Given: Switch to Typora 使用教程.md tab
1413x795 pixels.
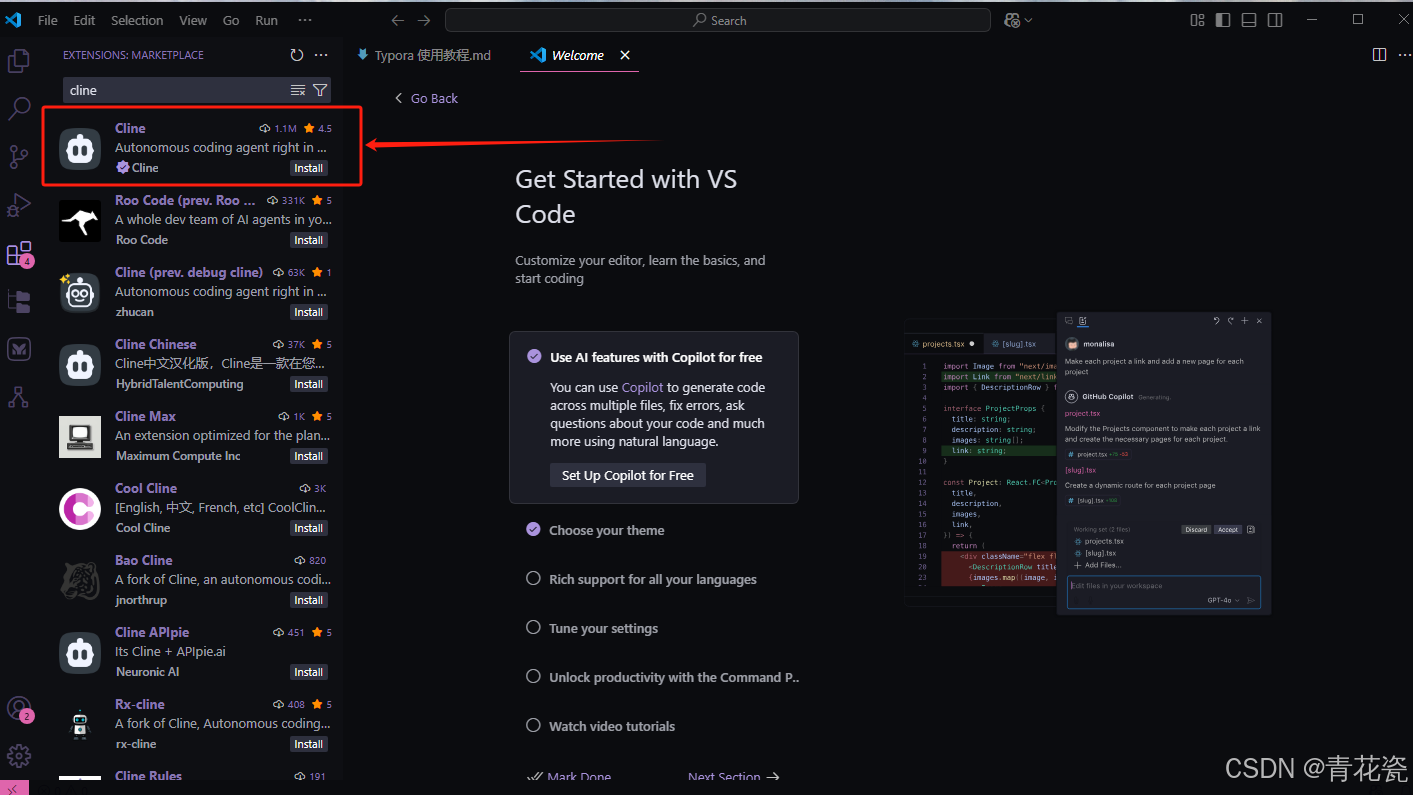Looking at the screenshot, I should pos(424,55).
